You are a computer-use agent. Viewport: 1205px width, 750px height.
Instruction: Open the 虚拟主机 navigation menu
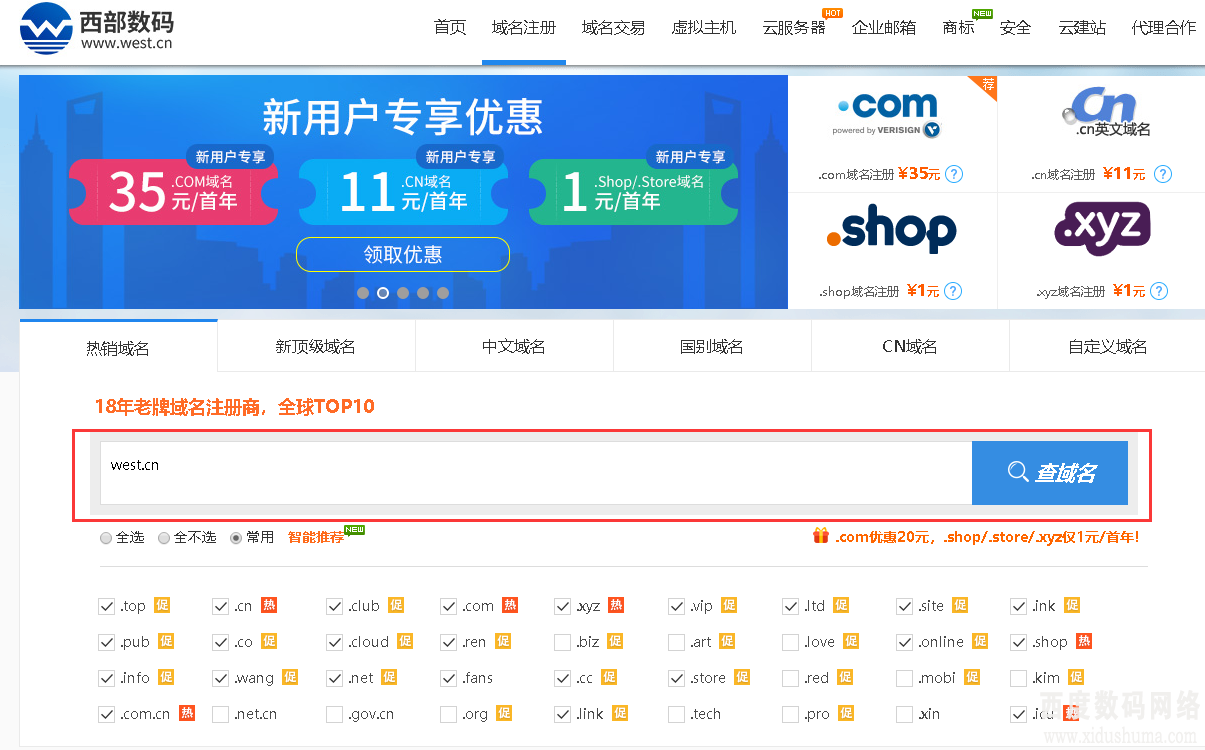[703, 28]
